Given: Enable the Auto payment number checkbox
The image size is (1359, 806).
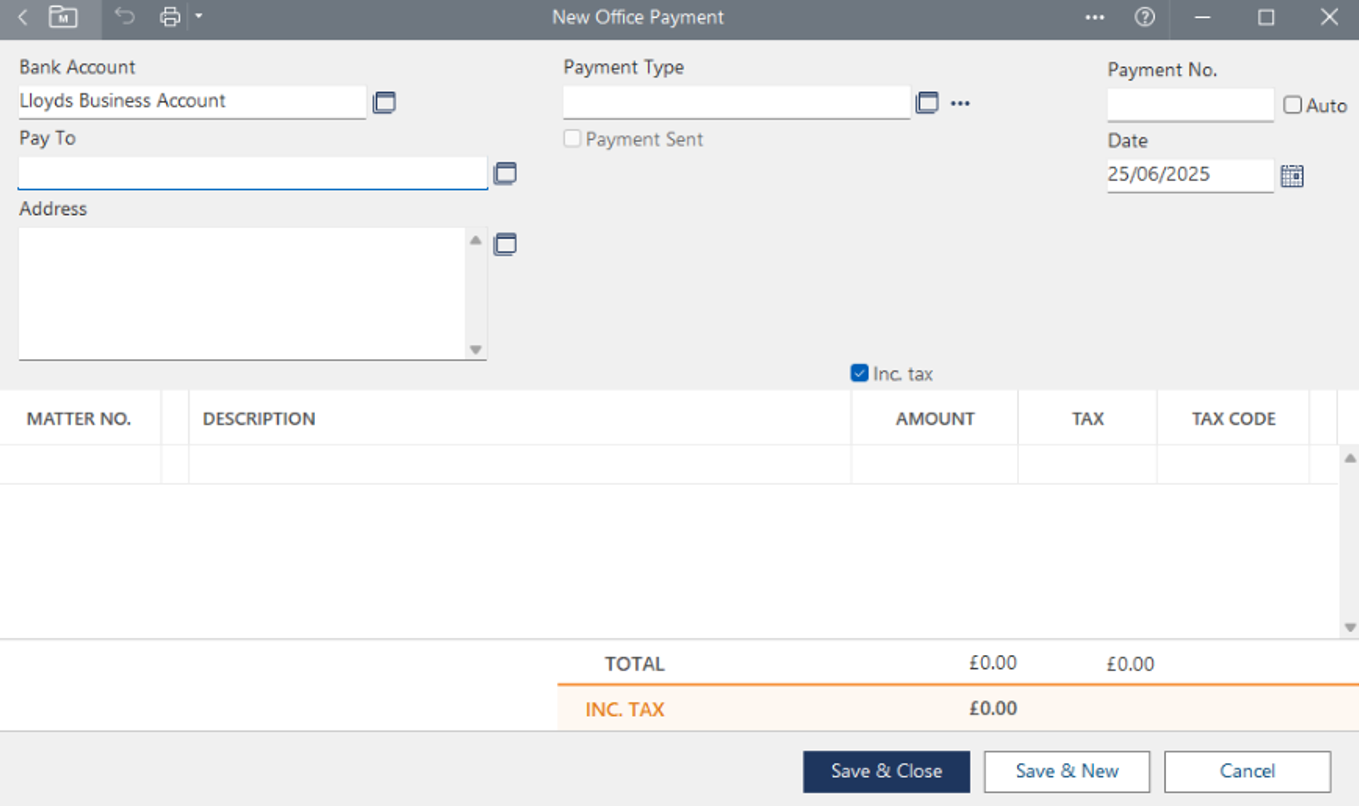Looking at the screenshot, I should point(1293,105).
